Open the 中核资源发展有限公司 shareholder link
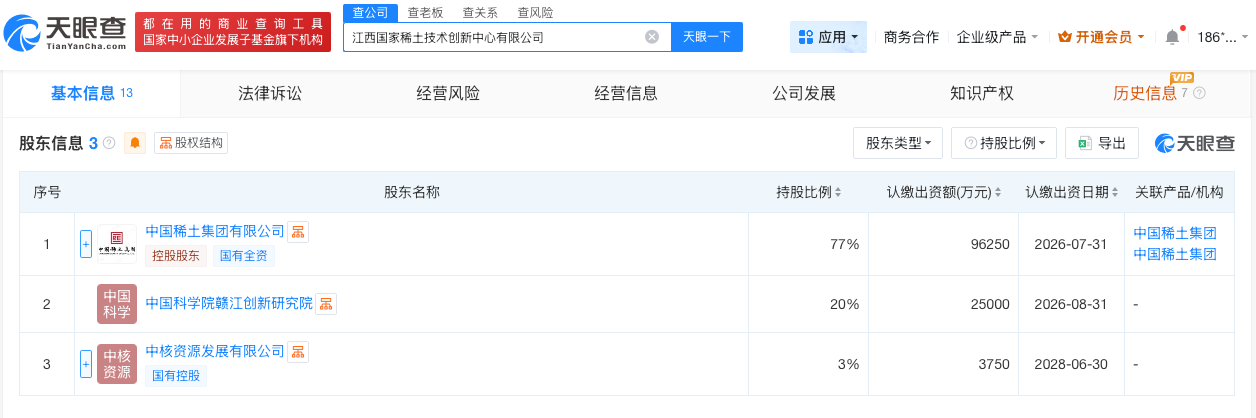Image resolution: width=1256 pixels, height=418 pixels. [215, 351]
